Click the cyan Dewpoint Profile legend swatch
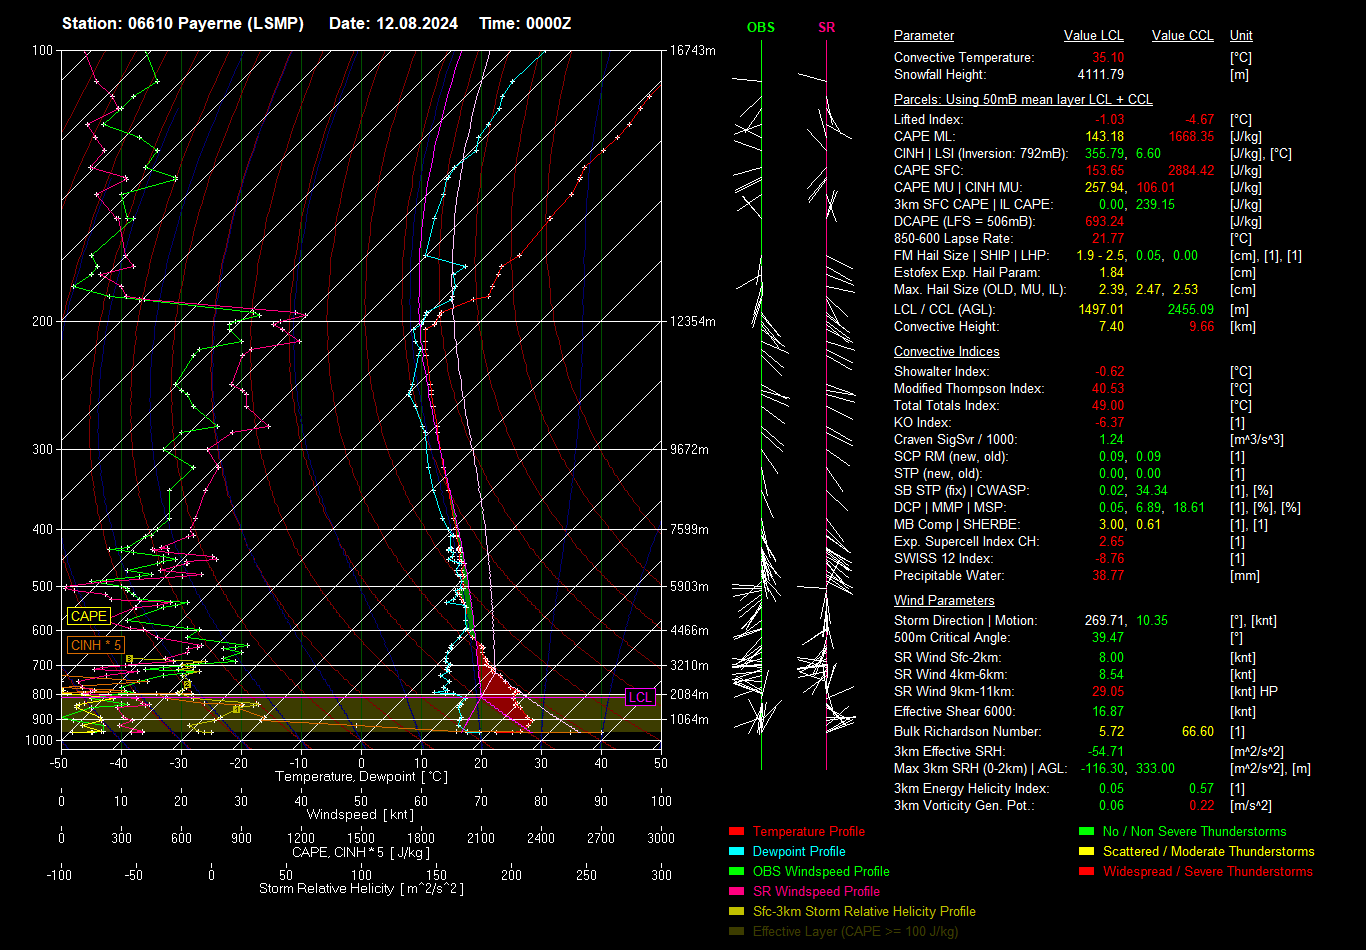Viewport: 1366px width, 950px height. 737,852
